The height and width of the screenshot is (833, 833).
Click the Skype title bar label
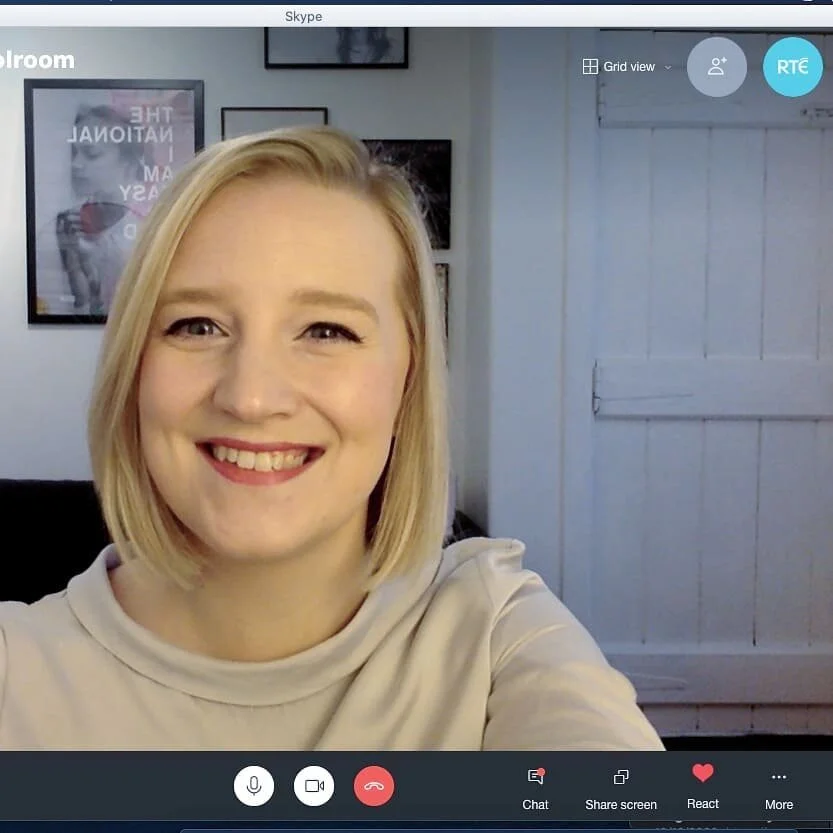(x=303, y=16)
